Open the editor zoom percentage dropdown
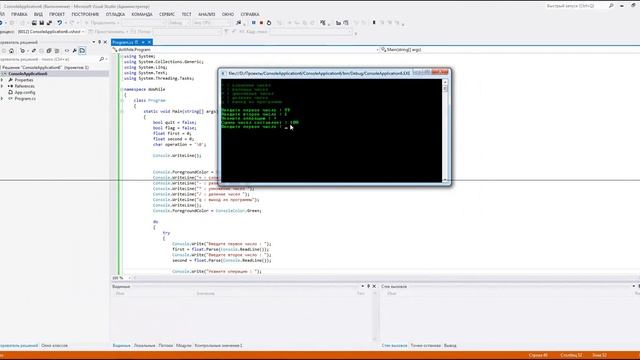 tap(122, 278)
